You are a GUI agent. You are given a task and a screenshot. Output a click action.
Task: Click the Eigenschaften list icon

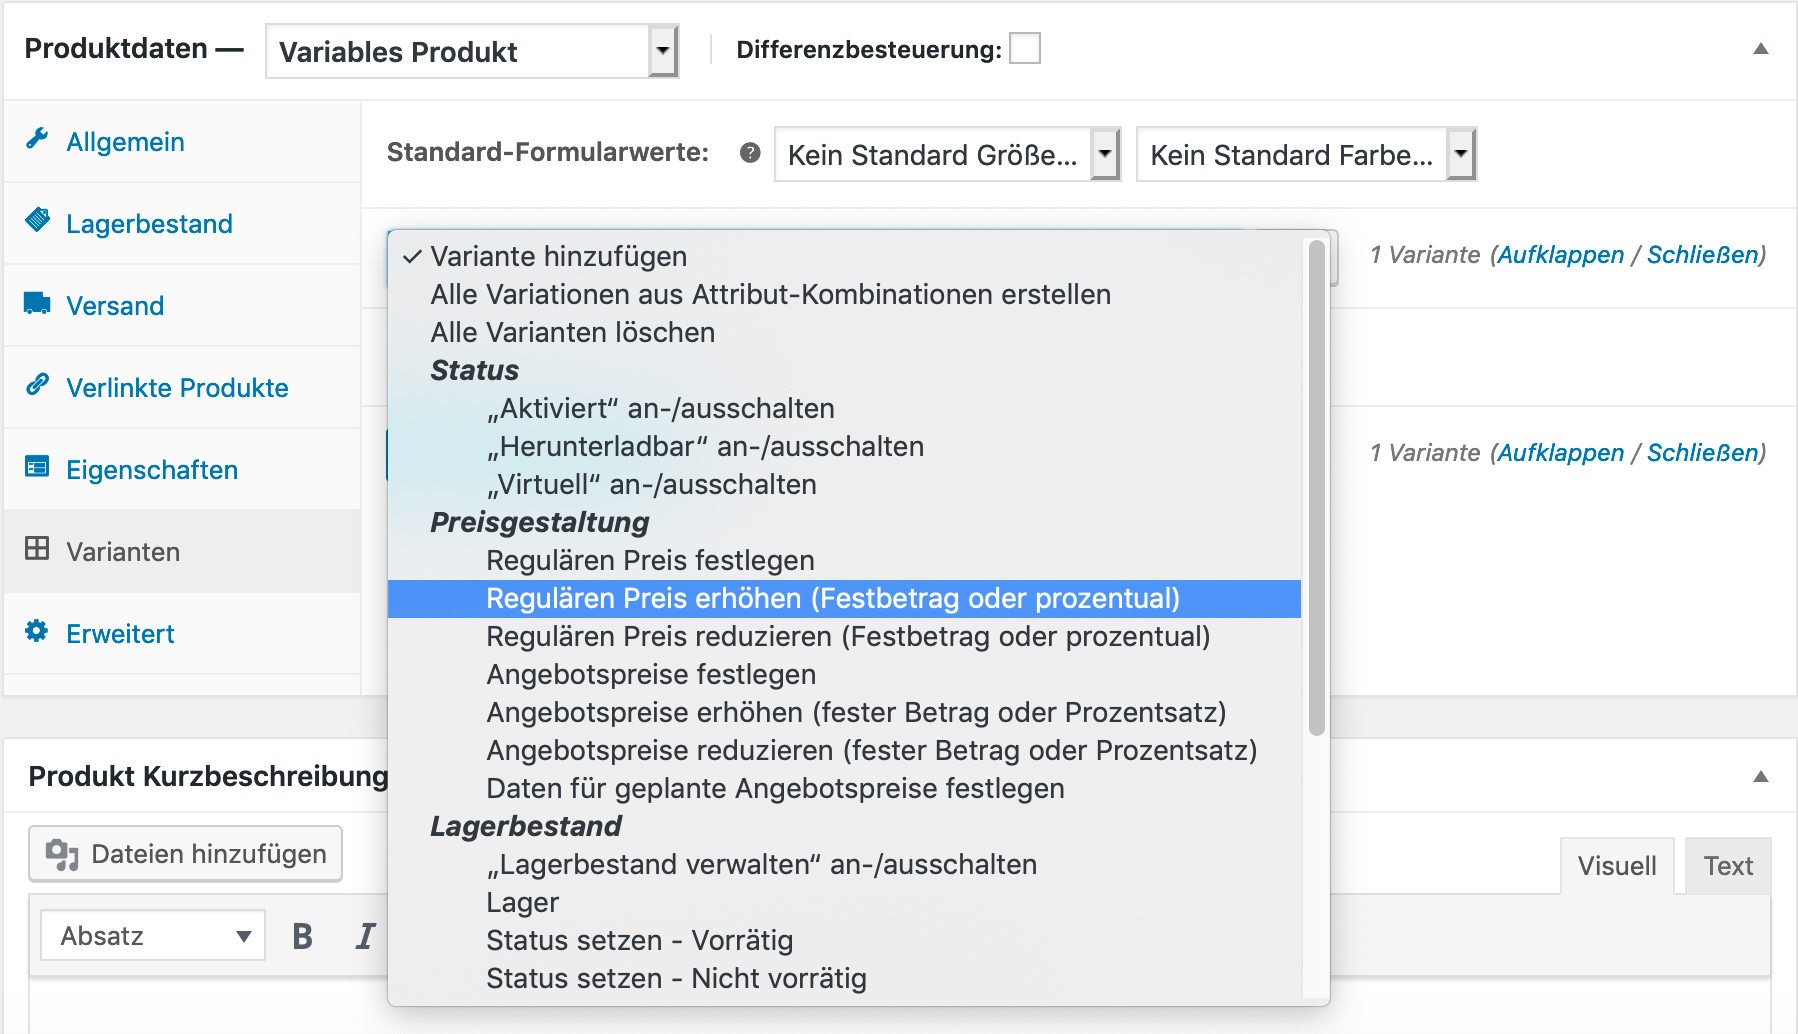tap(37, 467)
